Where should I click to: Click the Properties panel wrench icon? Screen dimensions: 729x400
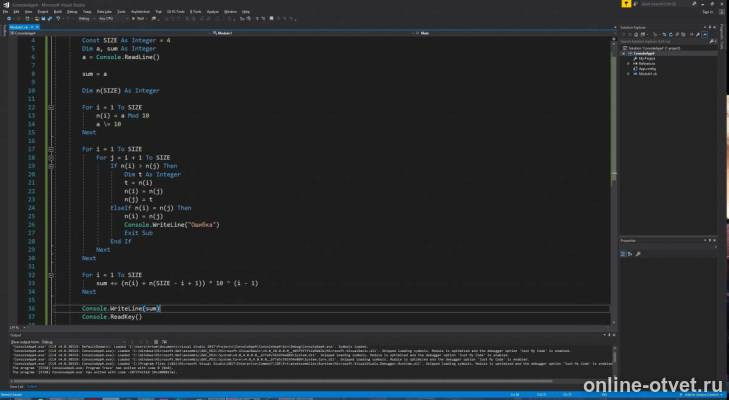point(638,254)
